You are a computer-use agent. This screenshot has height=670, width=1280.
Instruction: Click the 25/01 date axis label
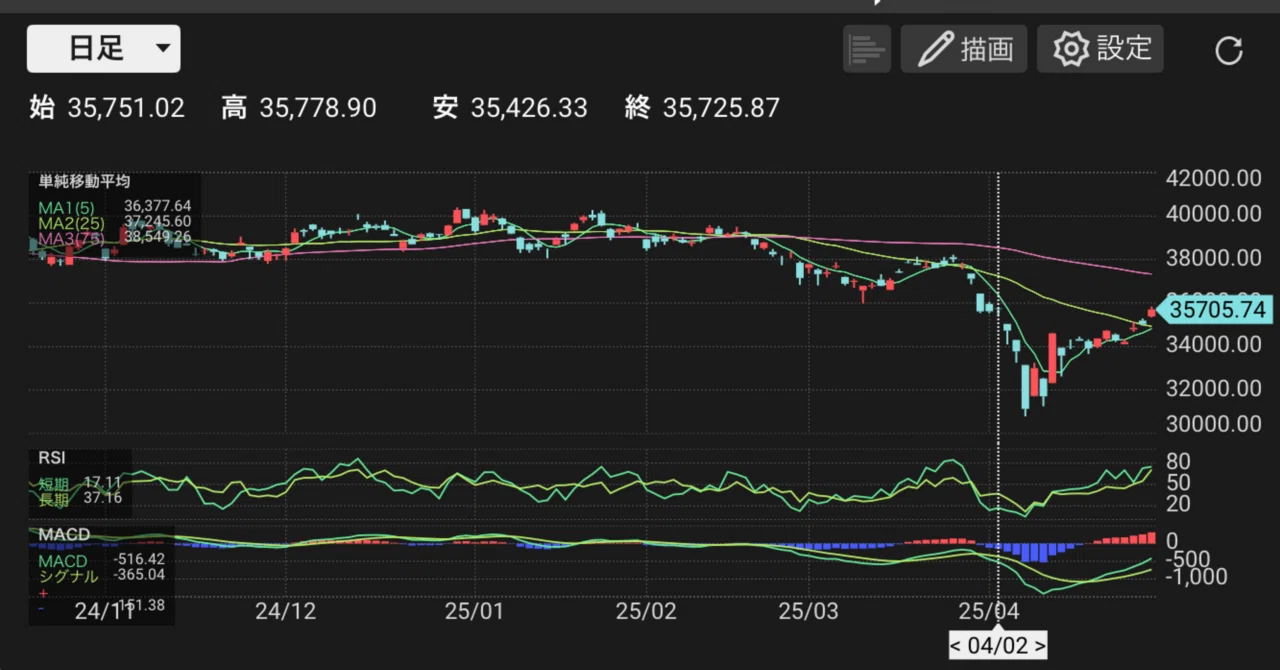tap(474, 609)
